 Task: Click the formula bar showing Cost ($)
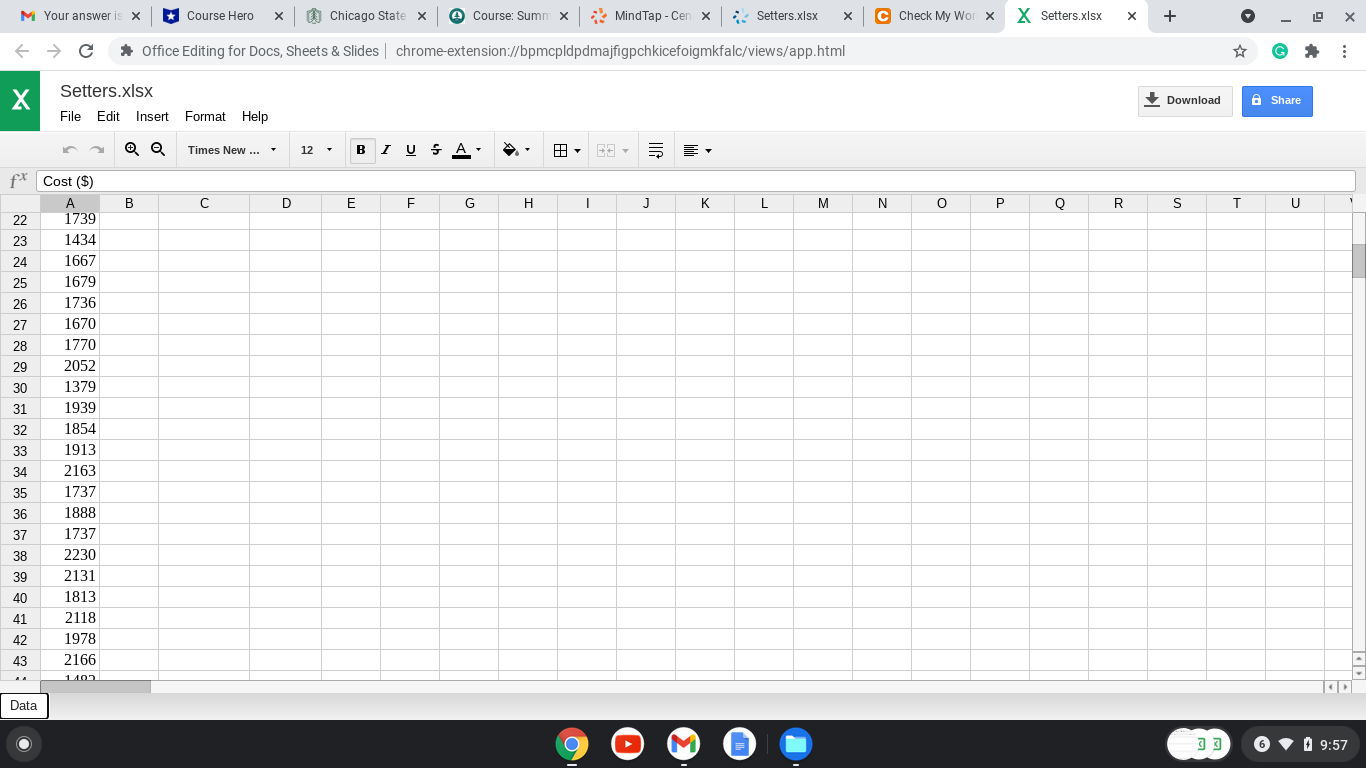point(696,181)
